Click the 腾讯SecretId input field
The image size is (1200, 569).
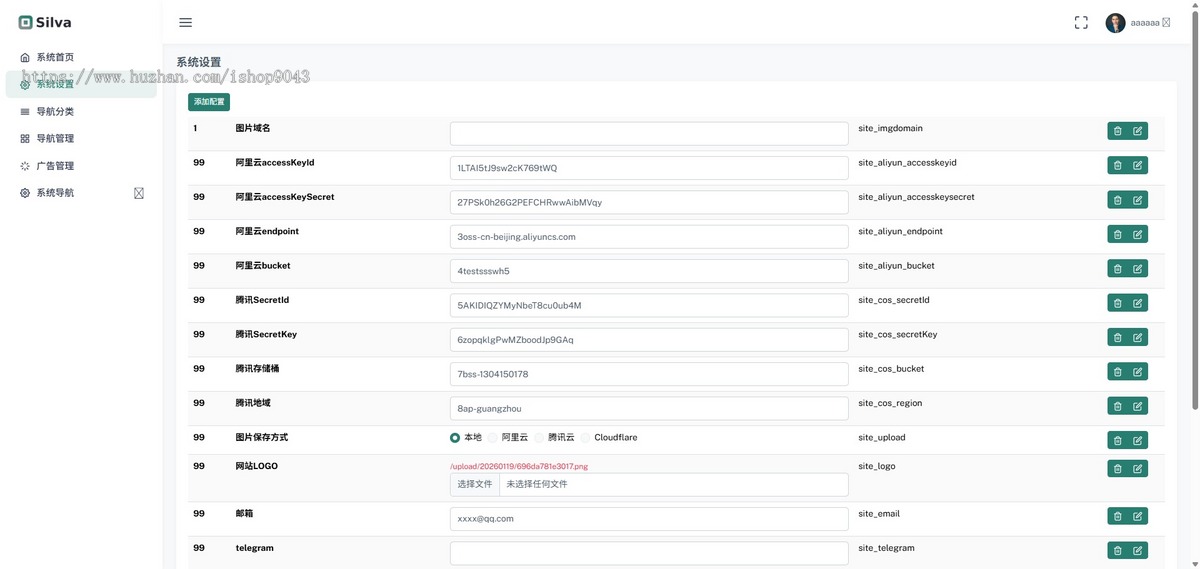pos(649,305)
